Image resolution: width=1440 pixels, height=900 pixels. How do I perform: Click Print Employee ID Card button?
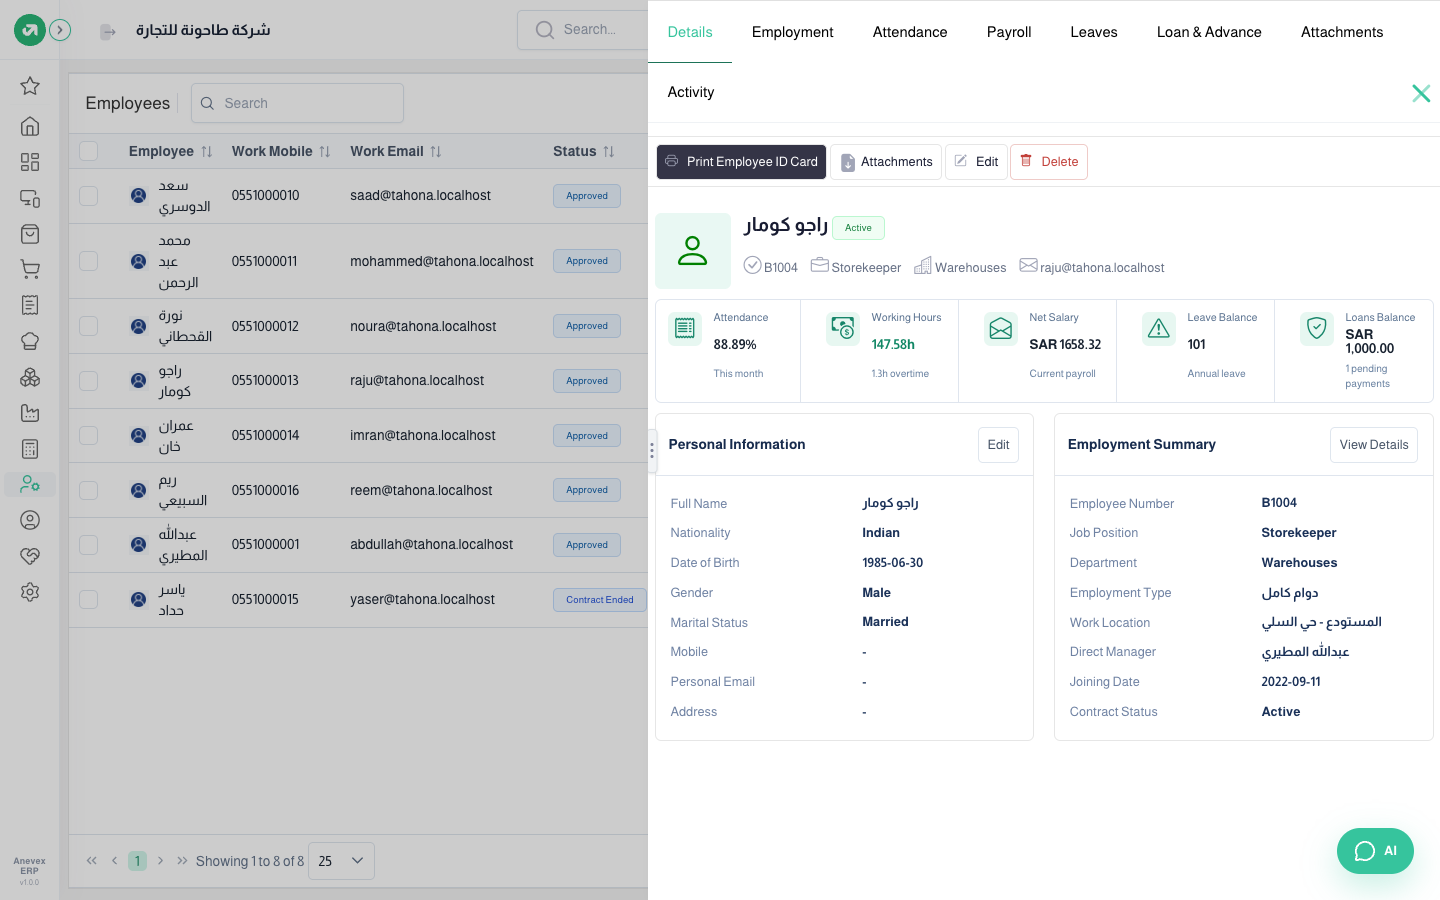tap(741, 162)
